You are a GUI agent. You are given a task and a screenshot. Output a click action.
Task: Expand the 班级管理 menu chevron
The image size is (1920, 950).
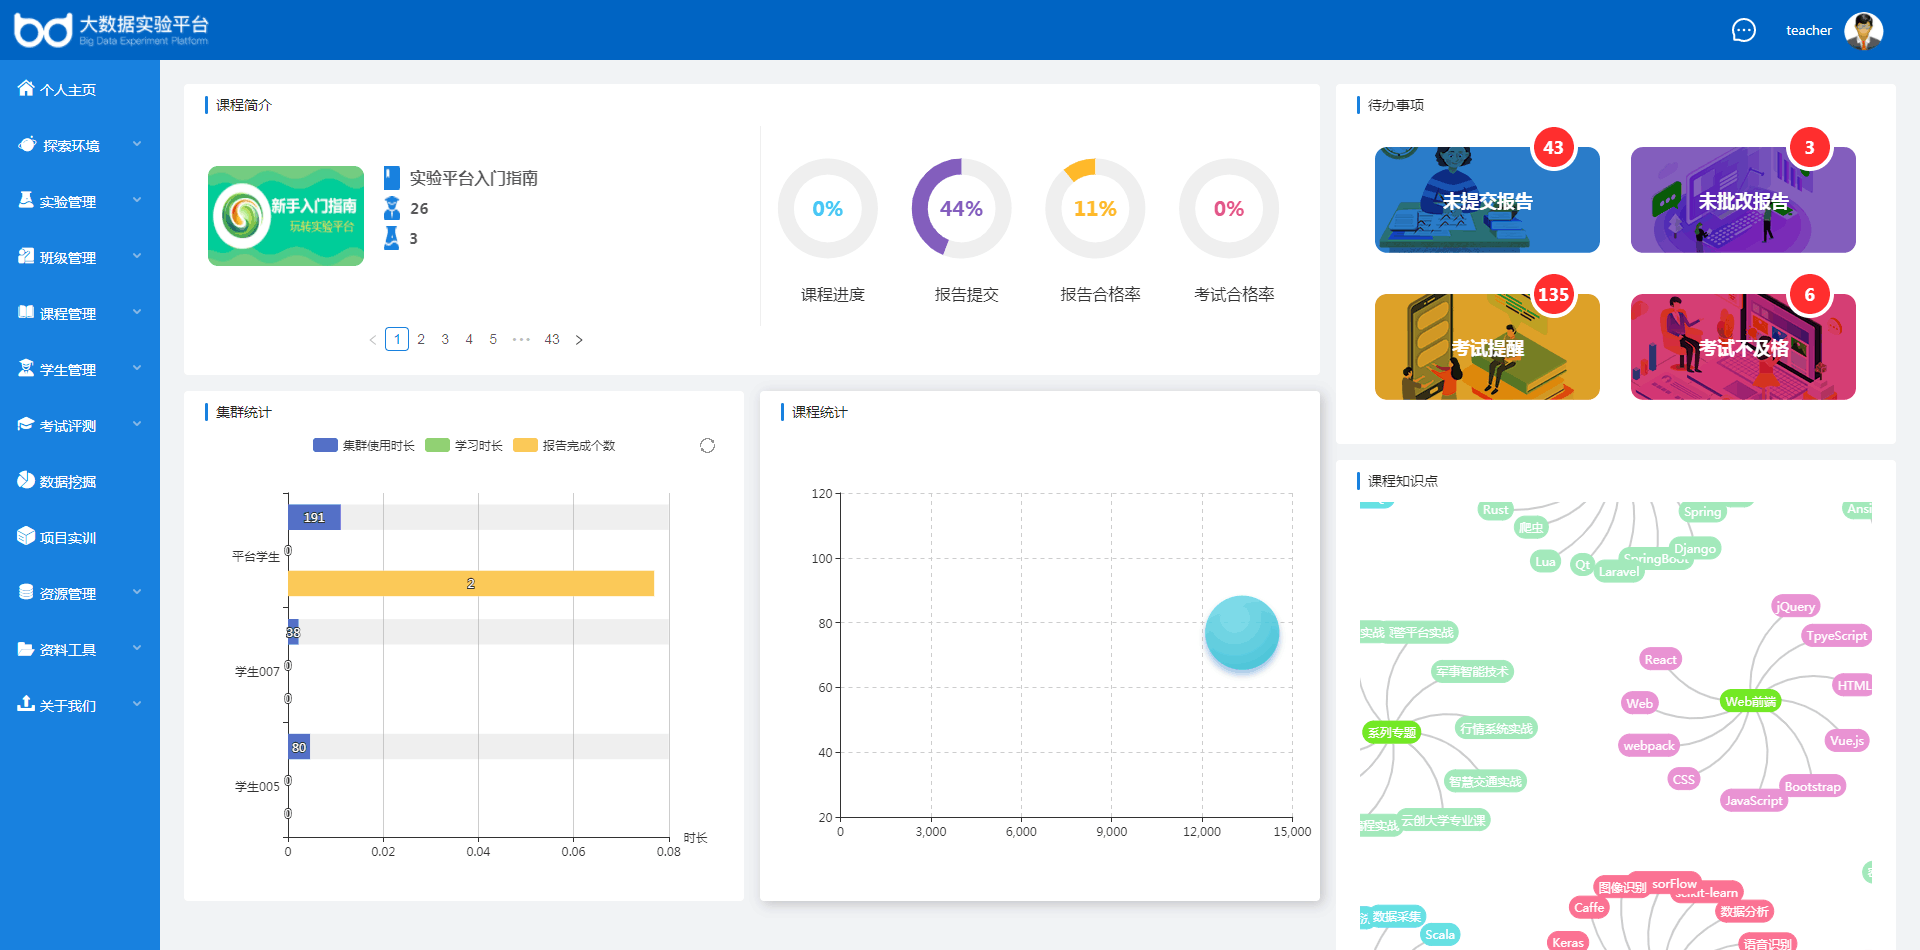point(137,257)
